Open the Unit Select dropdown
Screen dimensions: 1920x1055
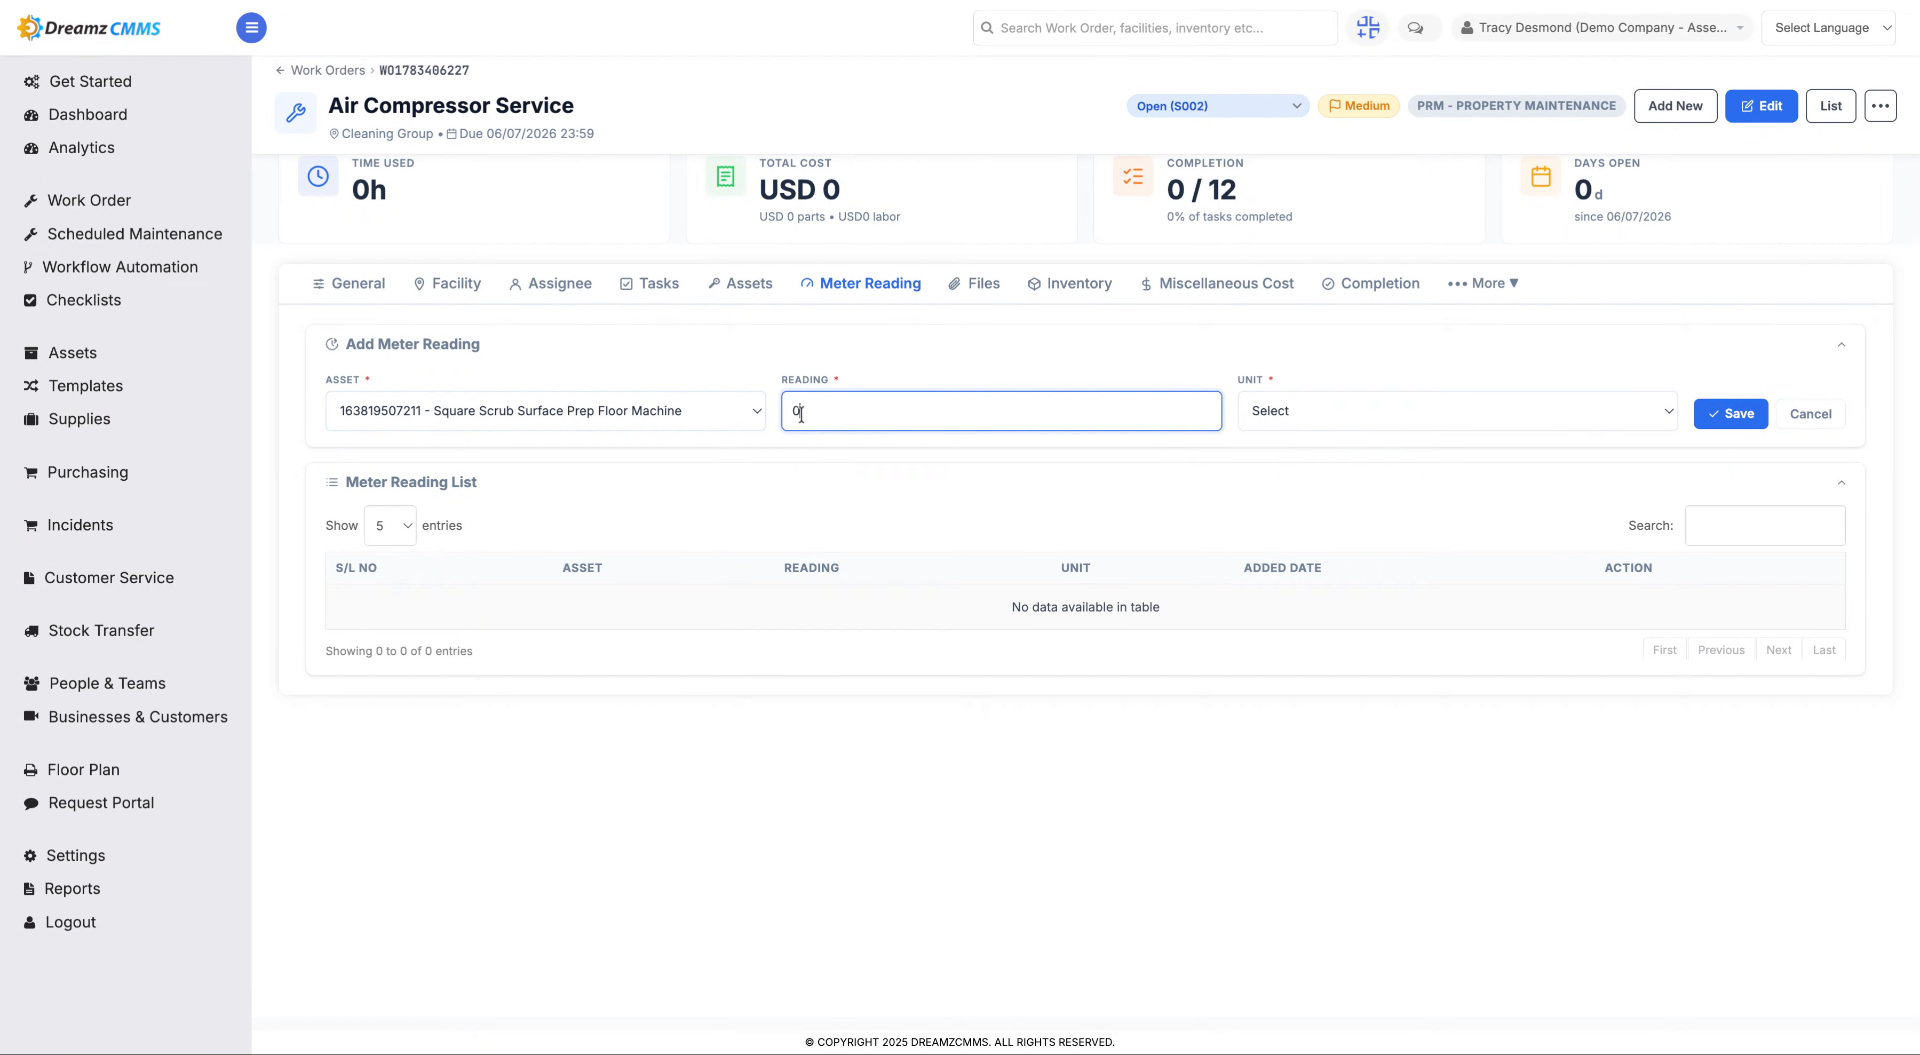pos(1457,411)
